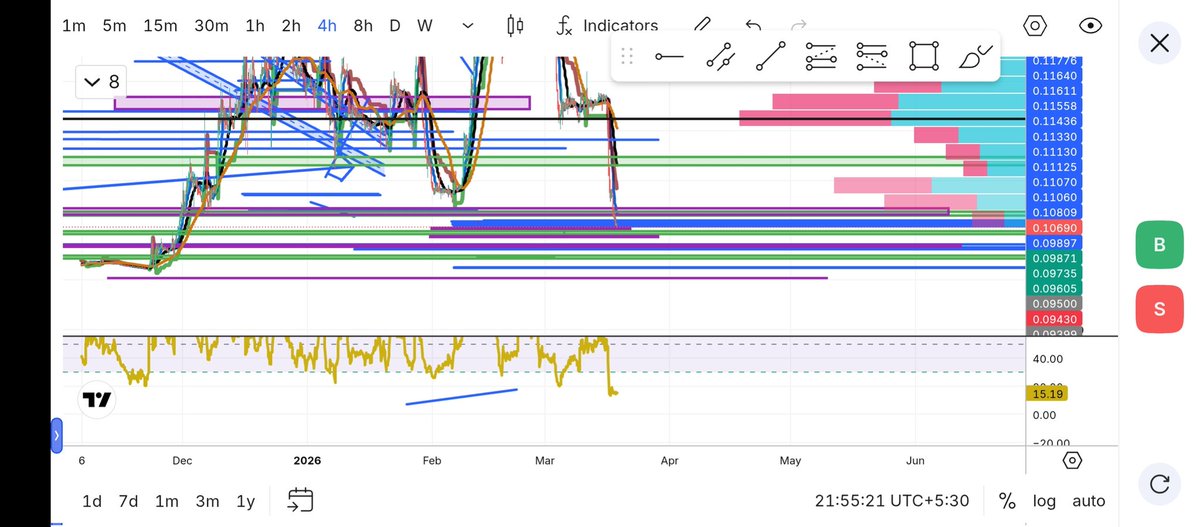Click the greyed redo arrow
The image size is (1200, 527).
click(x=798, y=26)
